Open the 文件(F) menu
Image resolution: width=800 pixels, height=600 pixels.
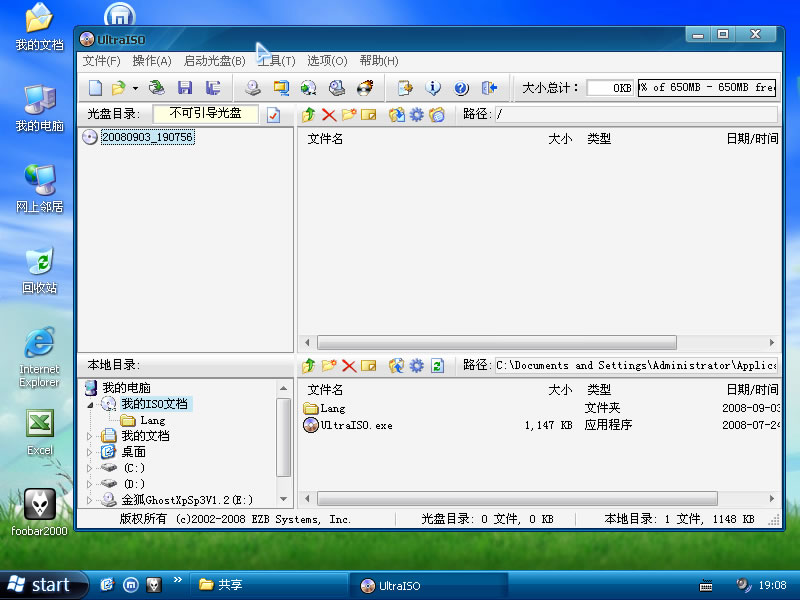[102, 61]
